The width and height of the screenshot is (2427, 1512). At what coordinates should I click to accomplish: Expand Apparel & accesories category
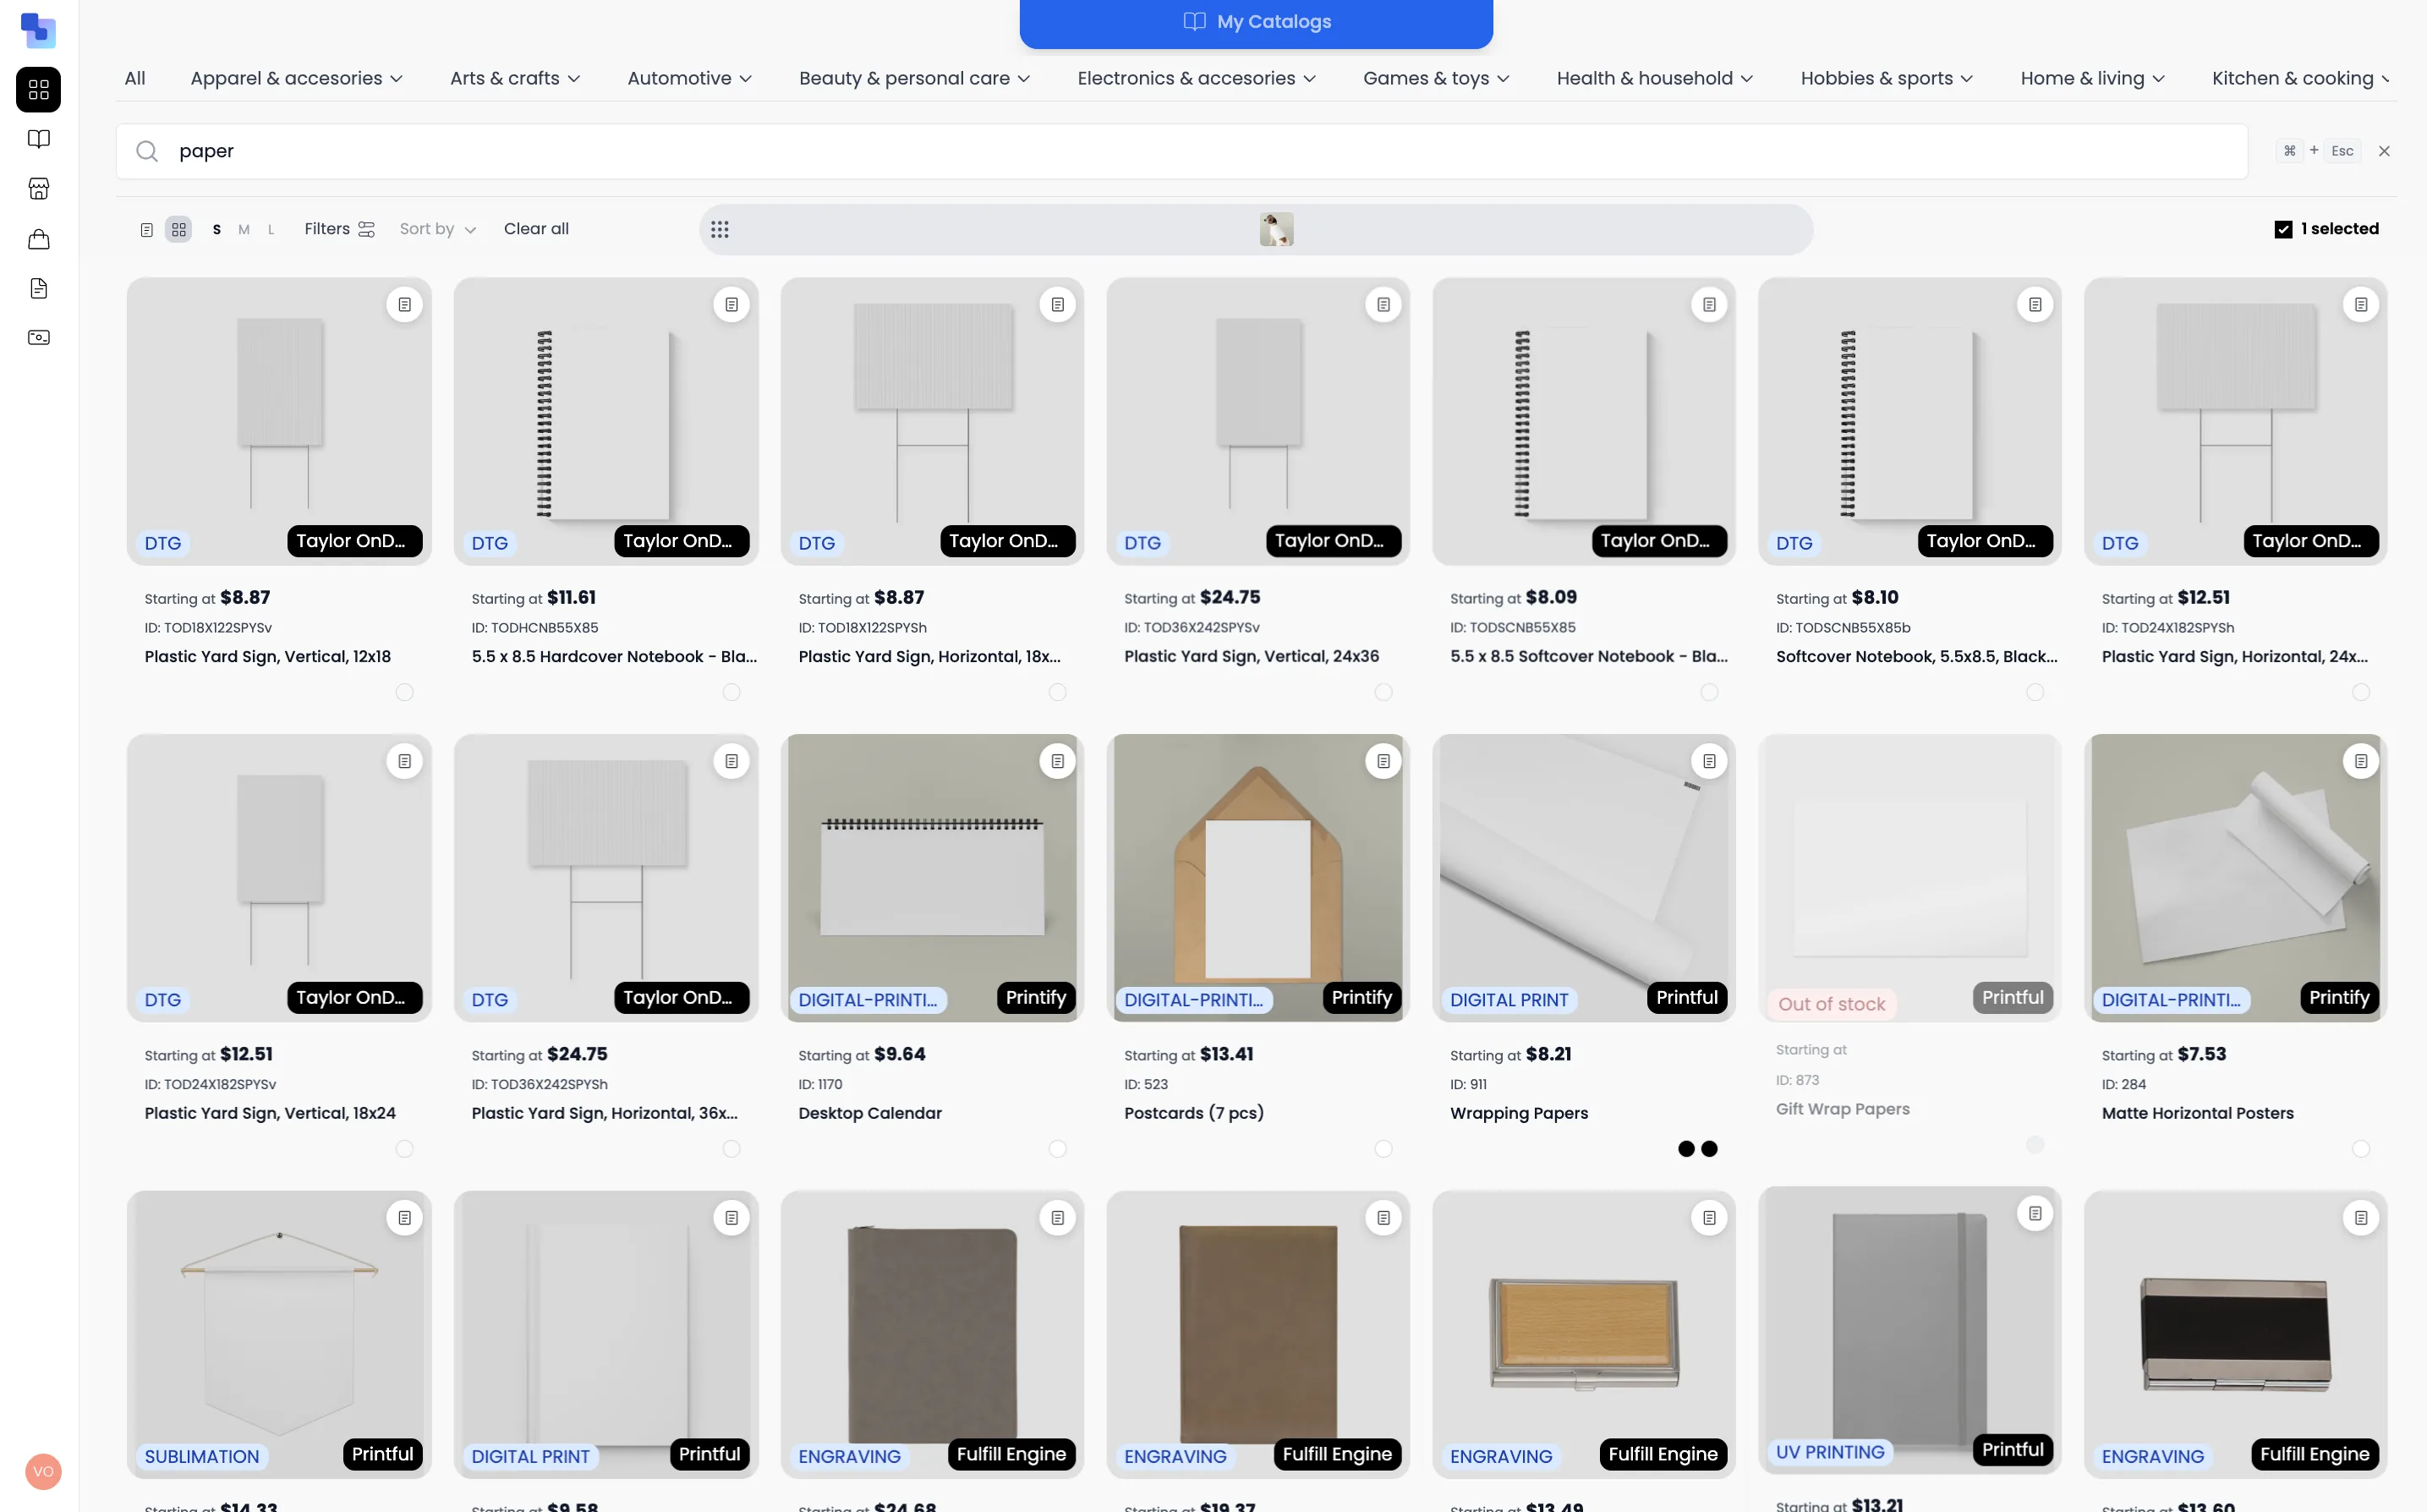point(296,78)
